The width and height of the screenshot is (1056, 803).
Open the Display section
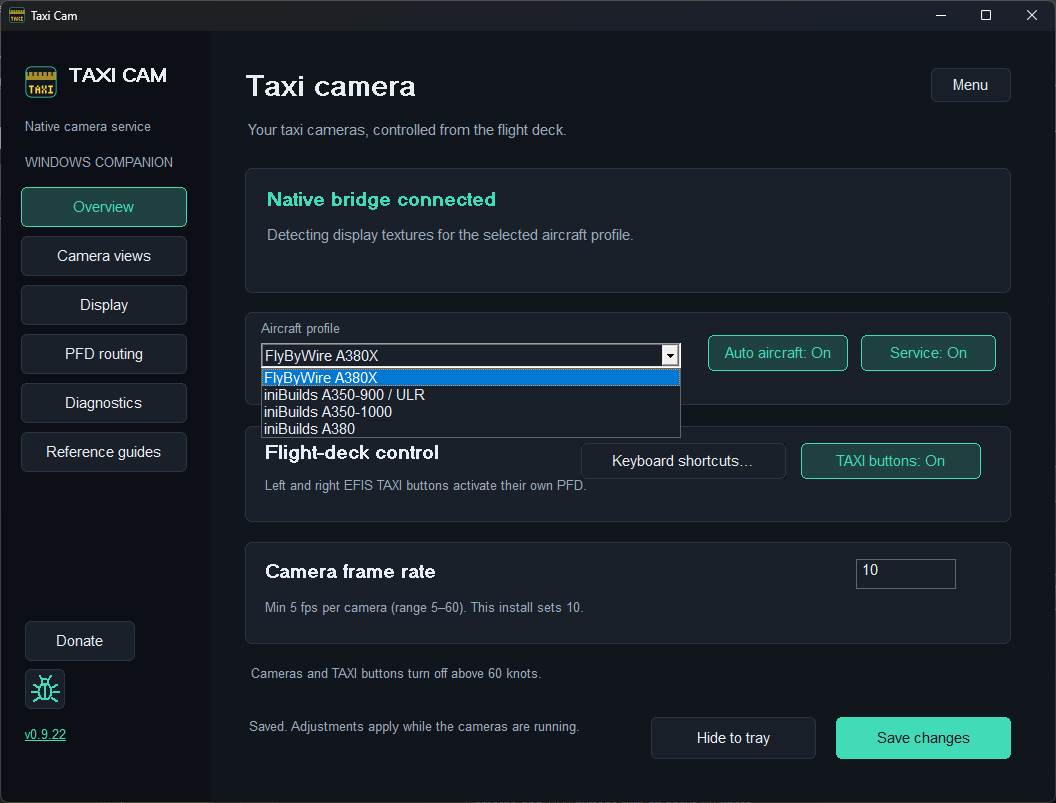[x=104, y=305]
